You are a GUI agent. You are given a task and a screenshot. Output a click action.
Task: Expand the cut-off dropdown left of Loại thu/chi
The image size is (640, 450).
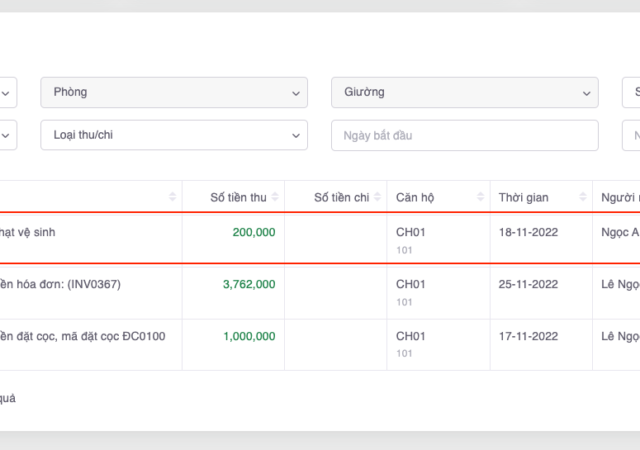pyautogui.click(x=7, y=135)
